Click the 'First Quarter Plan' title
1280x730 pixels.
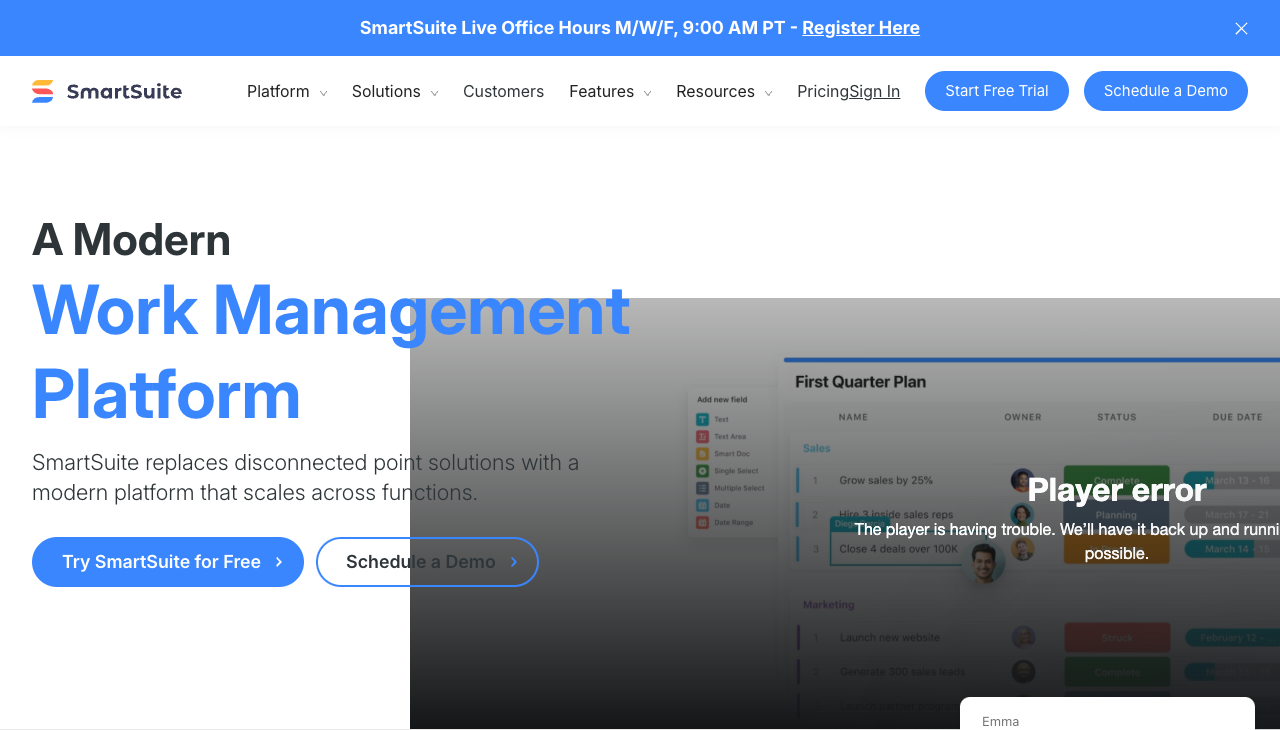[860, 382]
